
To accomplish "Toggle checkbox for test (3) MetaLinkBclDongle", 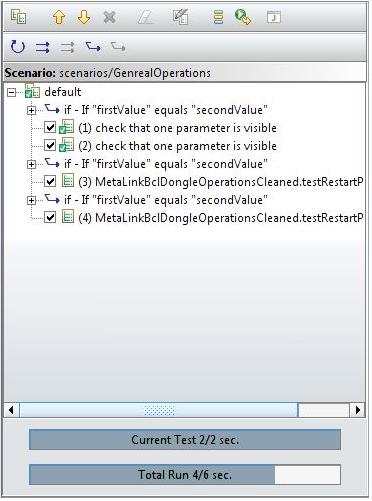I will tap(50, 181).
